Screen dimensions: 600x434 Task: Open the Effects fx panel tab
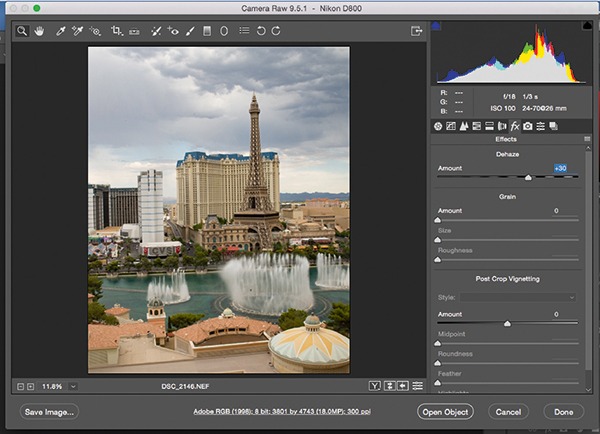pos(515,126)
